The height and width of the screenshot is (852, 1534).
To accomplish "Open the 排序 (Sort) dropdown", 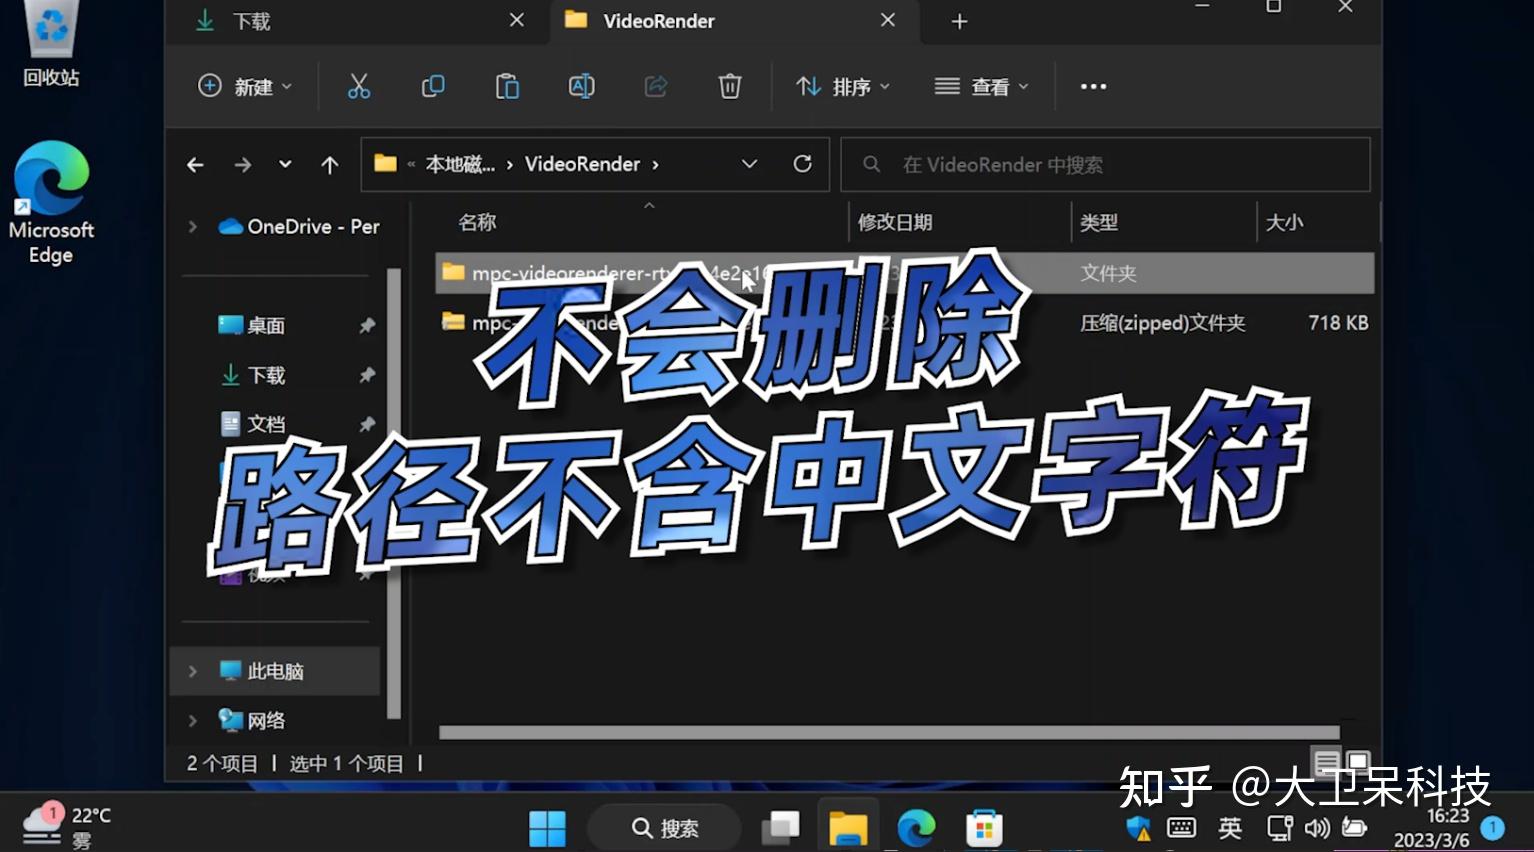I will coord(843,86).
